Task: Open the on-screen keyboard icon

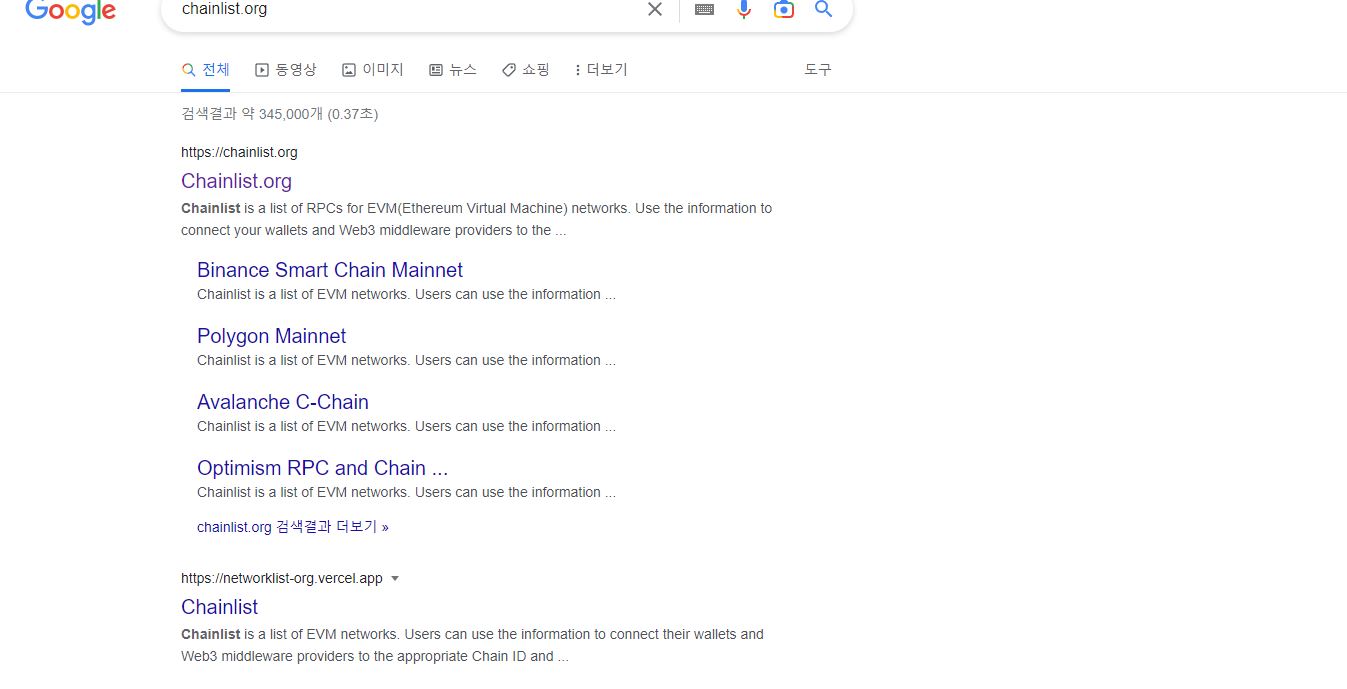Action: tap(704, 9)
